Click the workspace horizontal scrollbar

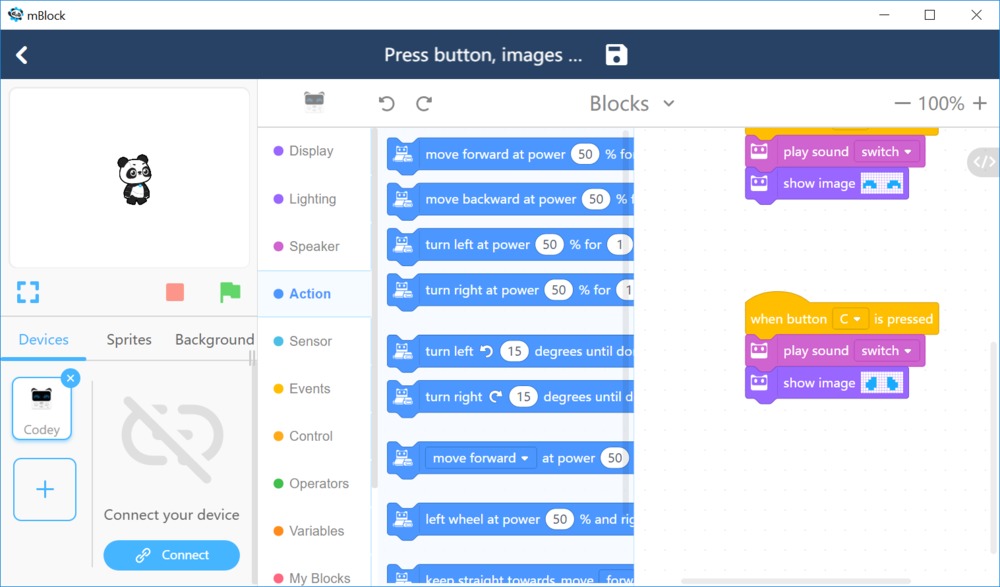tap(796, 581)
